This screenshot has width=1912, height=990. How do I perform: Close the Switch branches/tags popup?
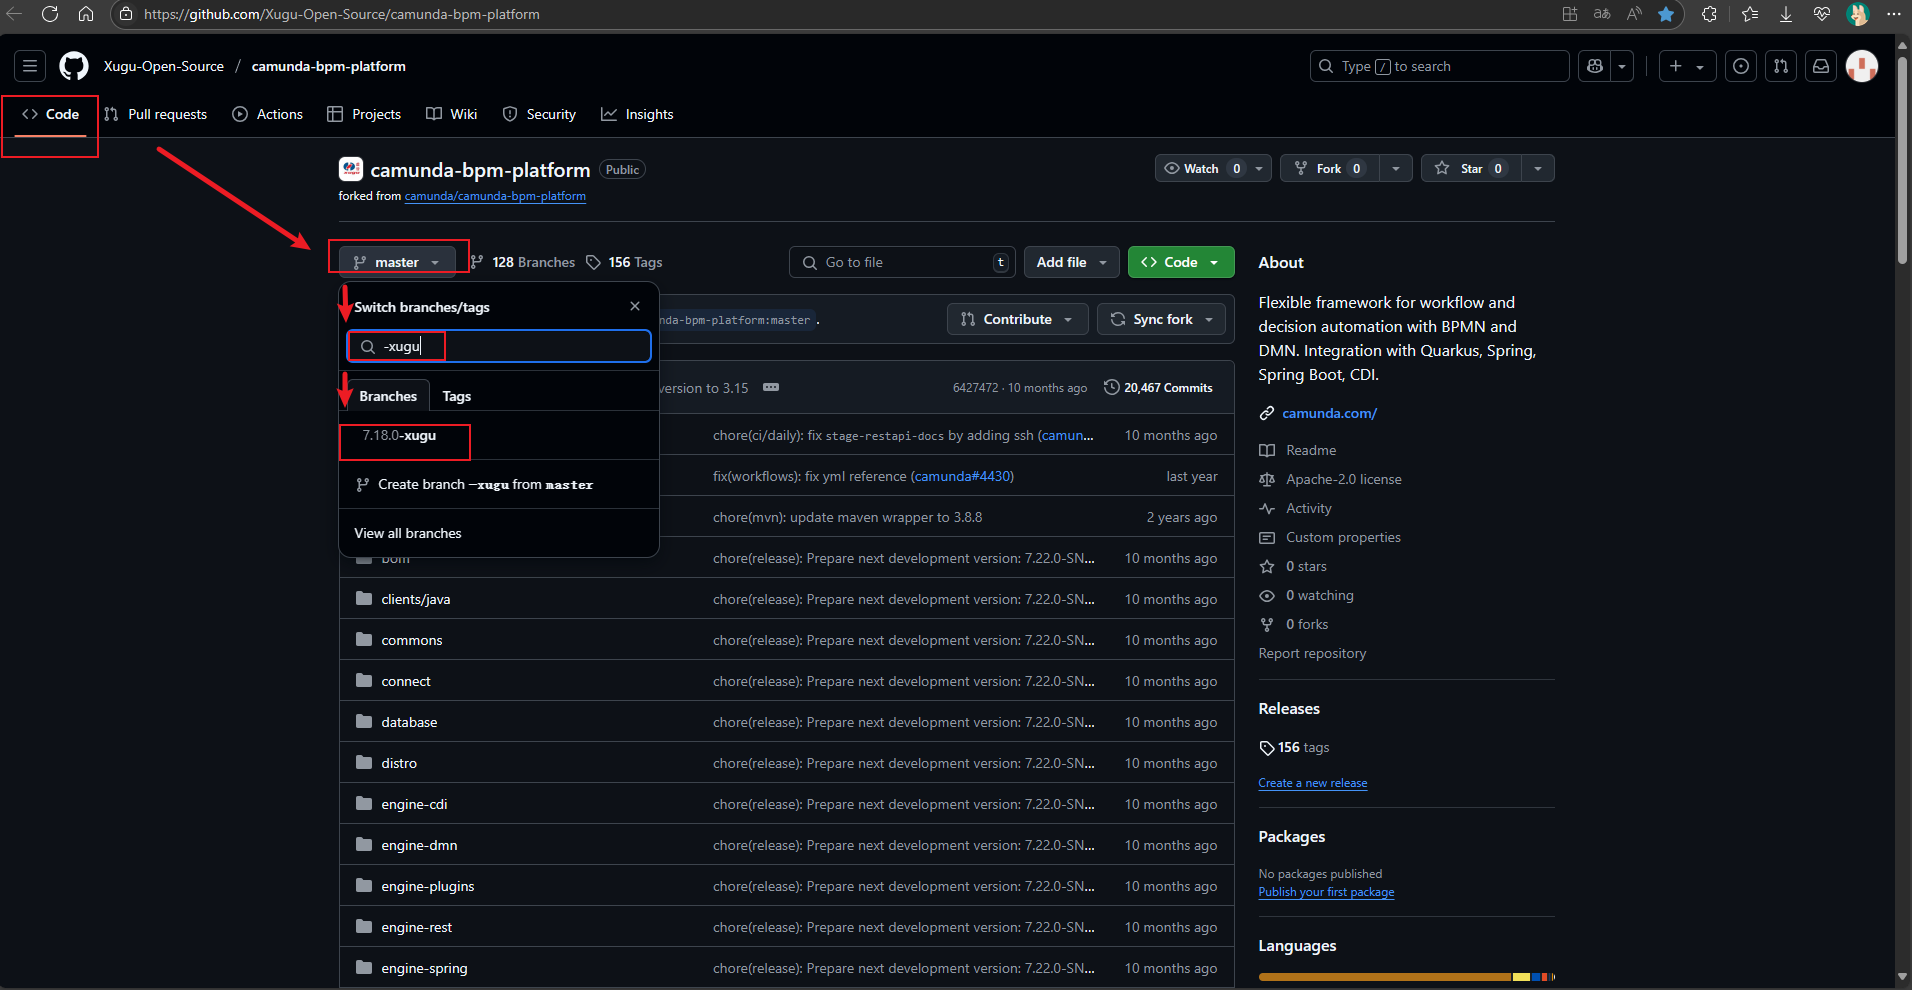635,306
